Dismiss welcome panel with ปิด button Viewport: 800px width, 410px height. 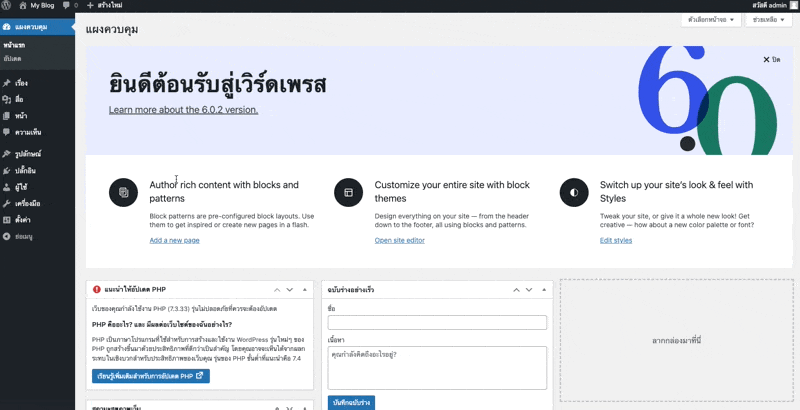pos(772,60)
